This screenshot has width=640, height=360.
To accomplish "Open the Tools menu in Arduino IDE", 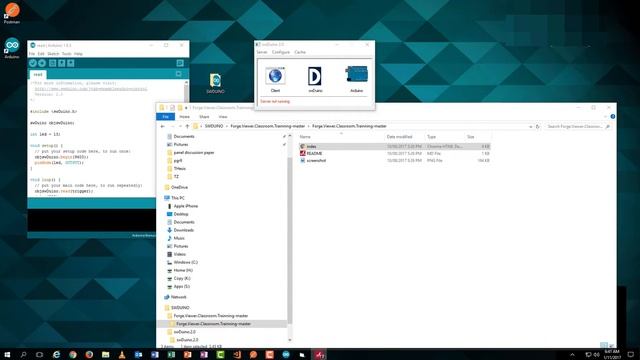I will coord(67,54).
